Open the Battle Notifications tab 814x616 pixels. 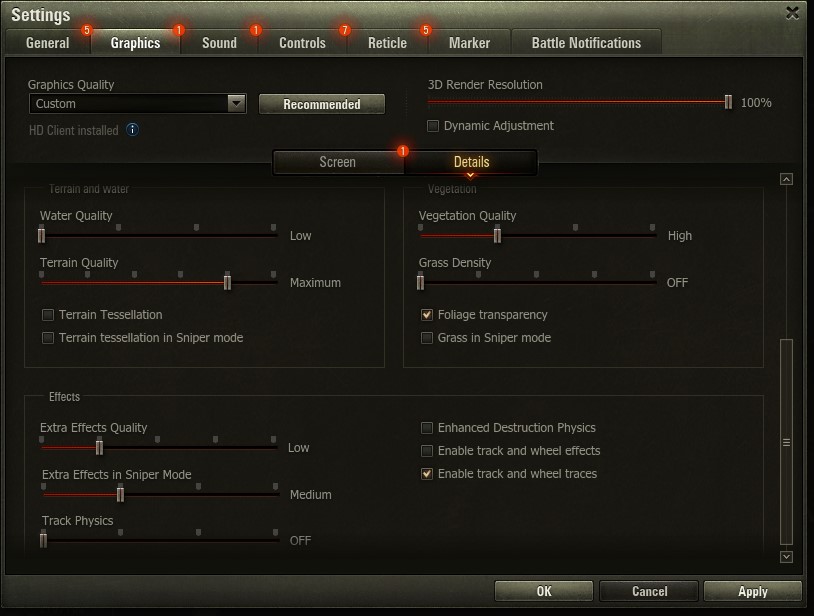(x=586, y=43)
